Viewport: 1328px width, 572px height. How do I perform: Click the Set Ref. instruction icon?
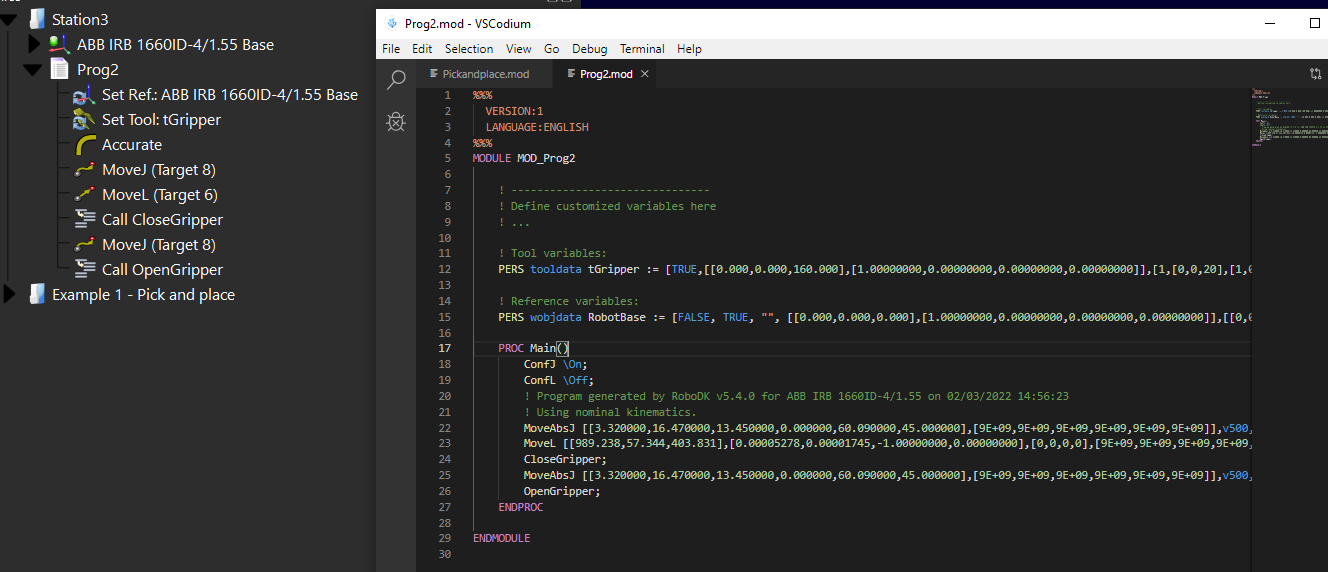click(x=85, y=95)
